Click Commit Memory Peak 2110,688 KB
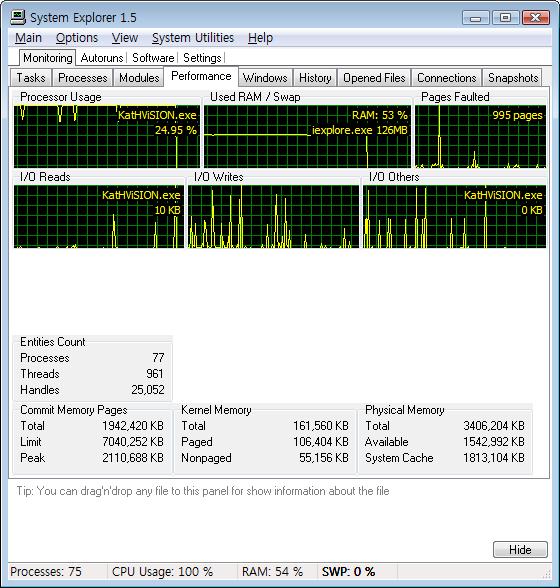Image resolution: width=560 pixels, height=588 pixels. [x=133, y=458]
